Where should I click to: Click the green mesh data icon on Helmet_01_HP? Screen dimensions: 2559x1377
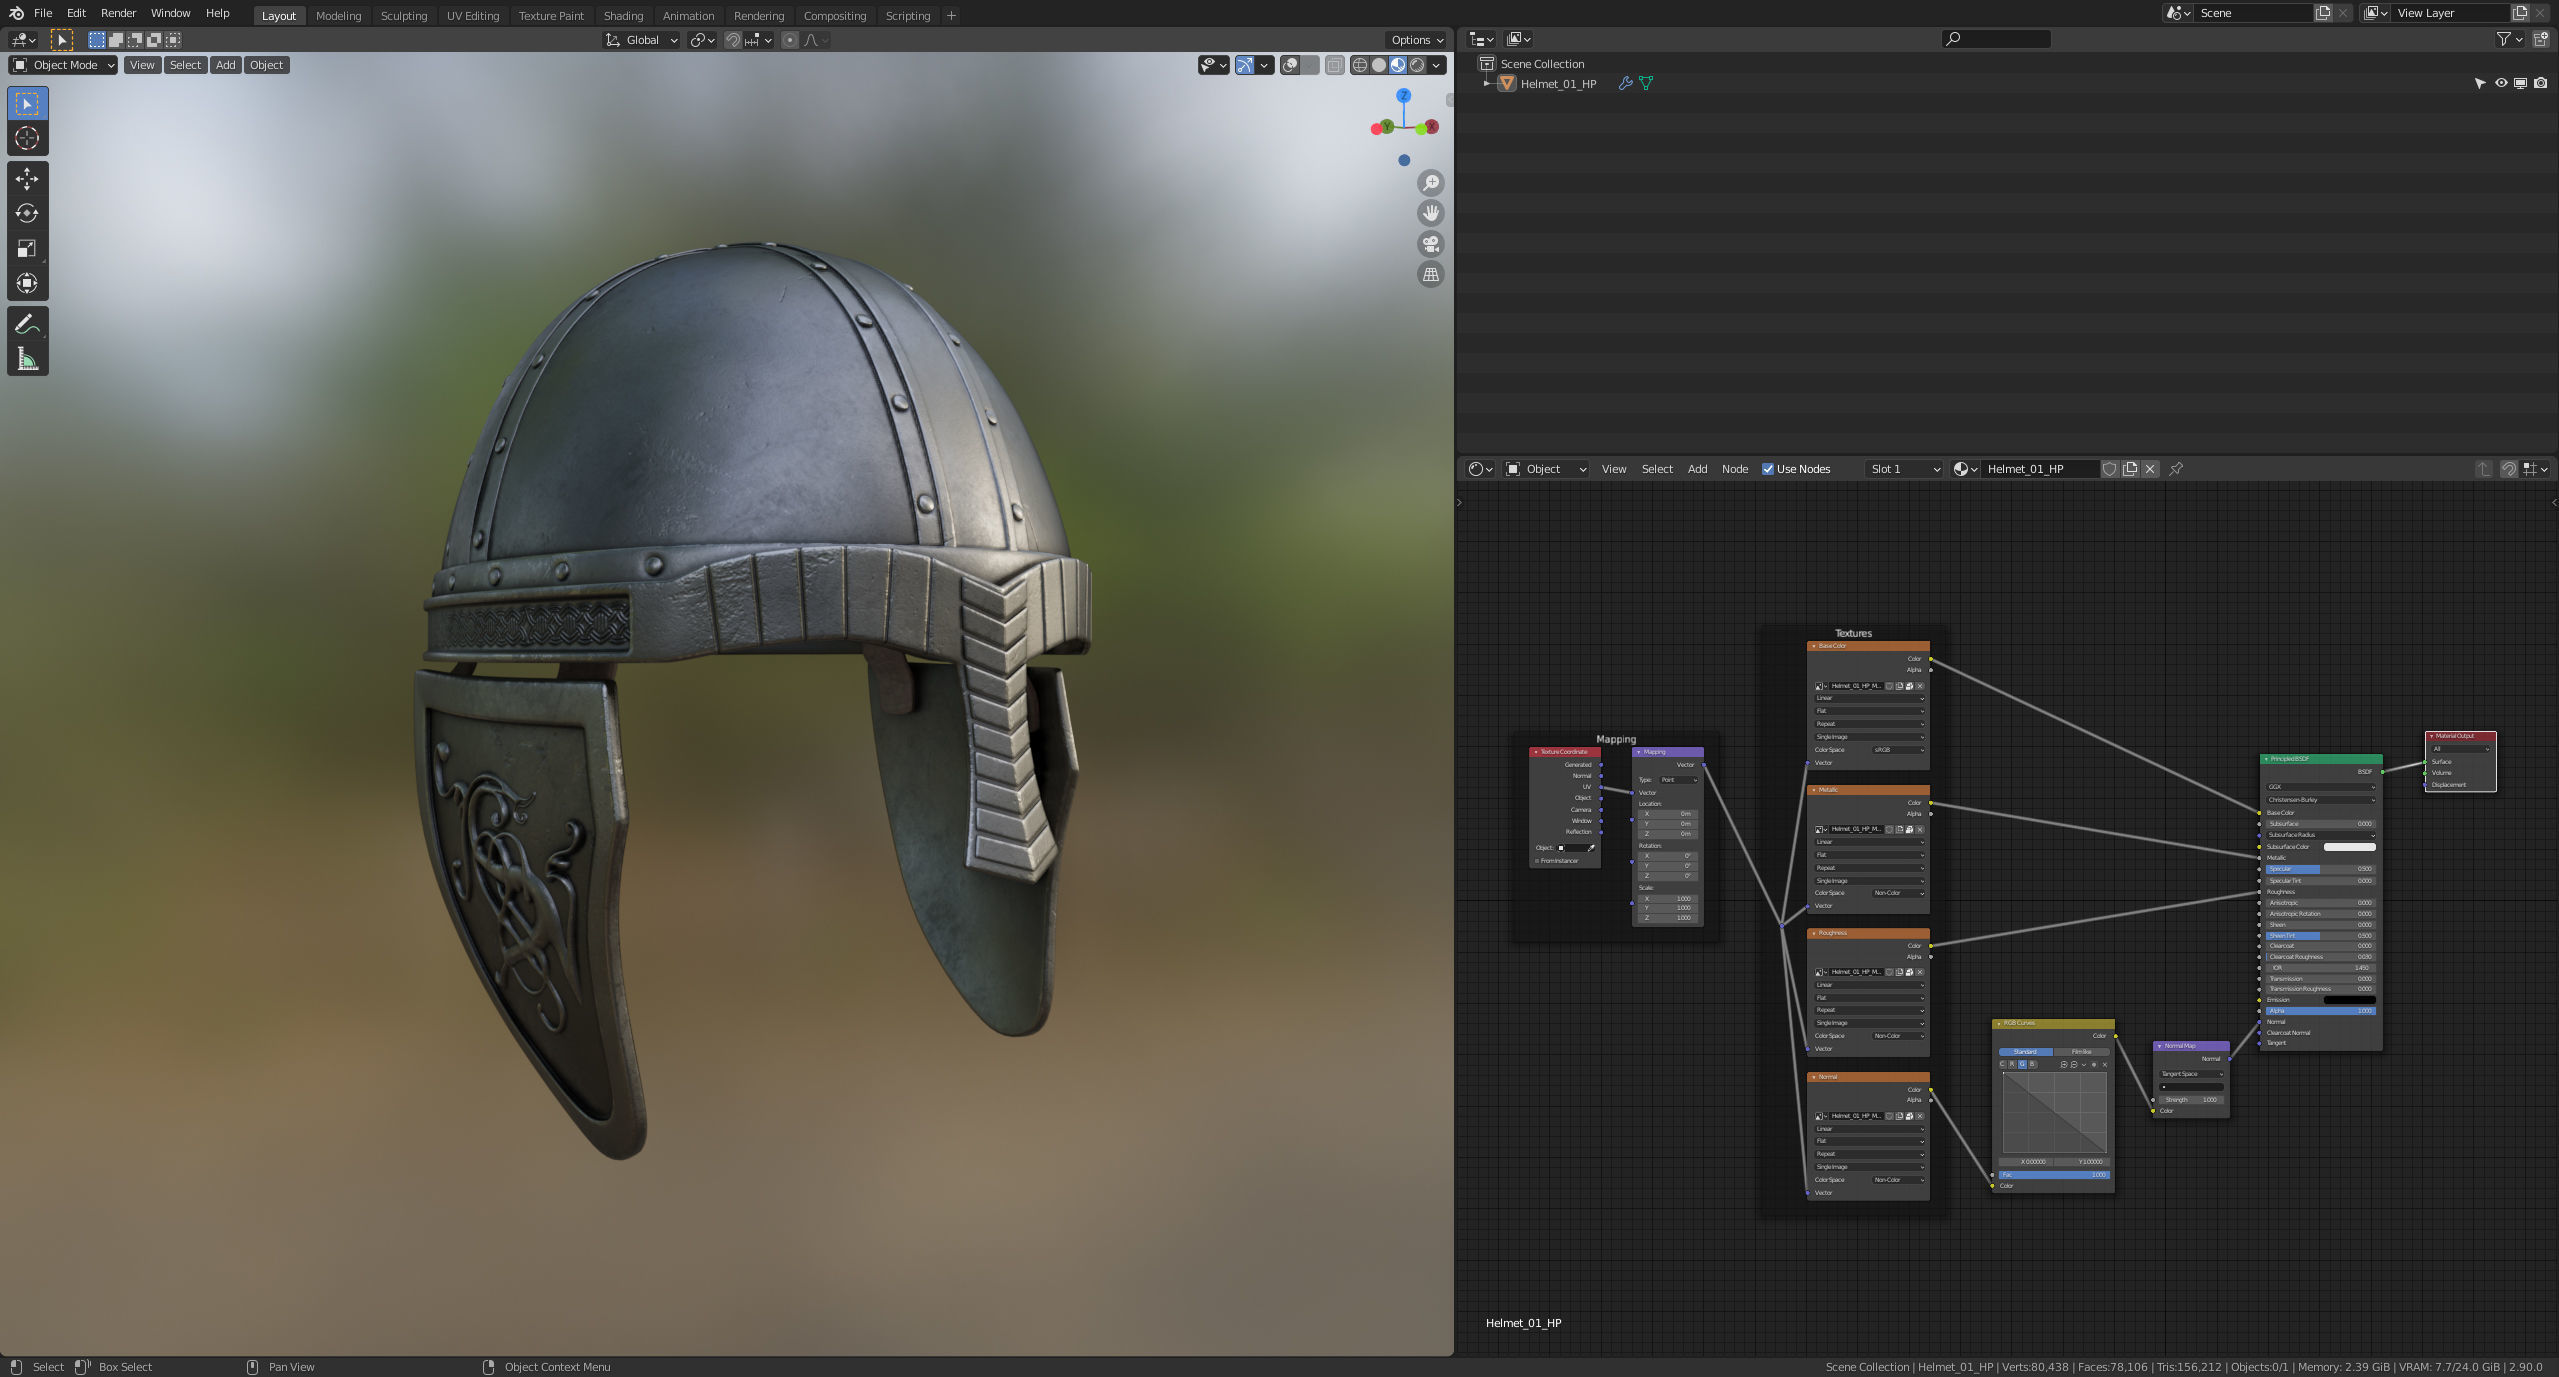click(1646, 84)
